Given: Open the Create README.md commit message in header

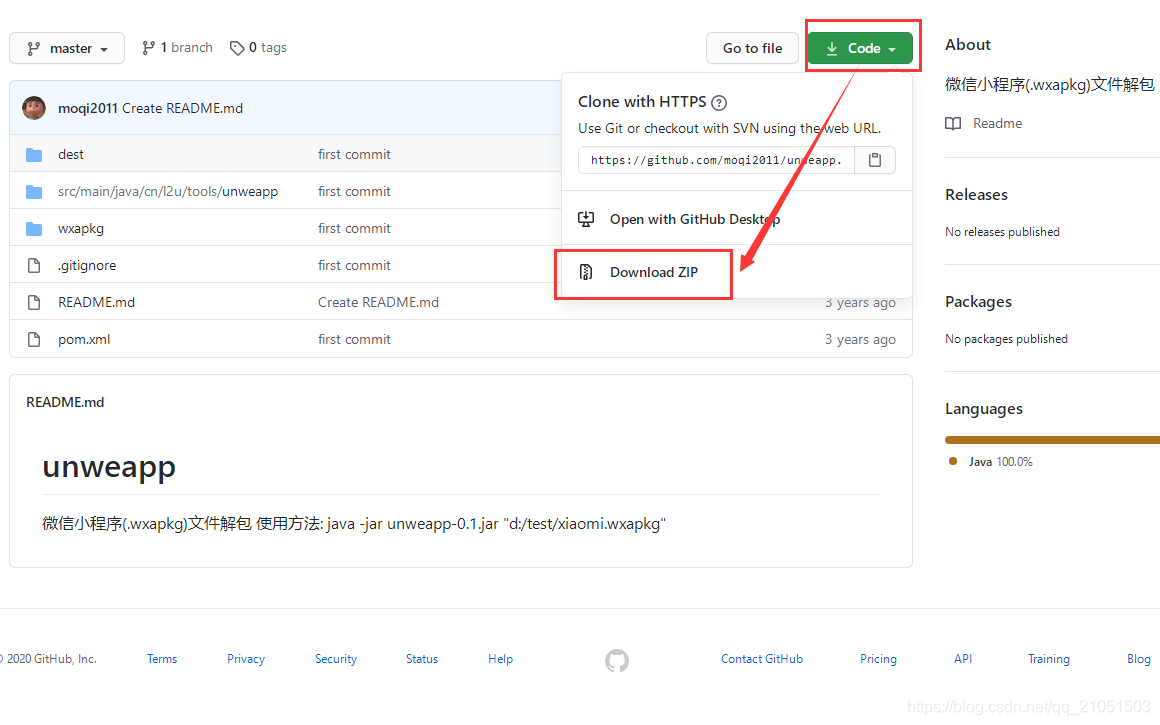Looking at the screenshot, I should [182, 108].
